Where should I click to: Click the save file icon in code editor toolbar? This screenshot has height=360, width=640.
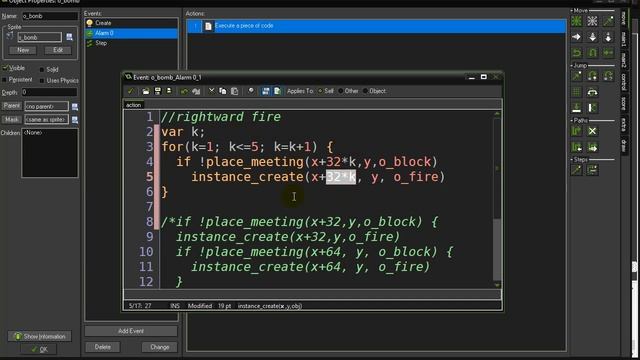[157, 91]
